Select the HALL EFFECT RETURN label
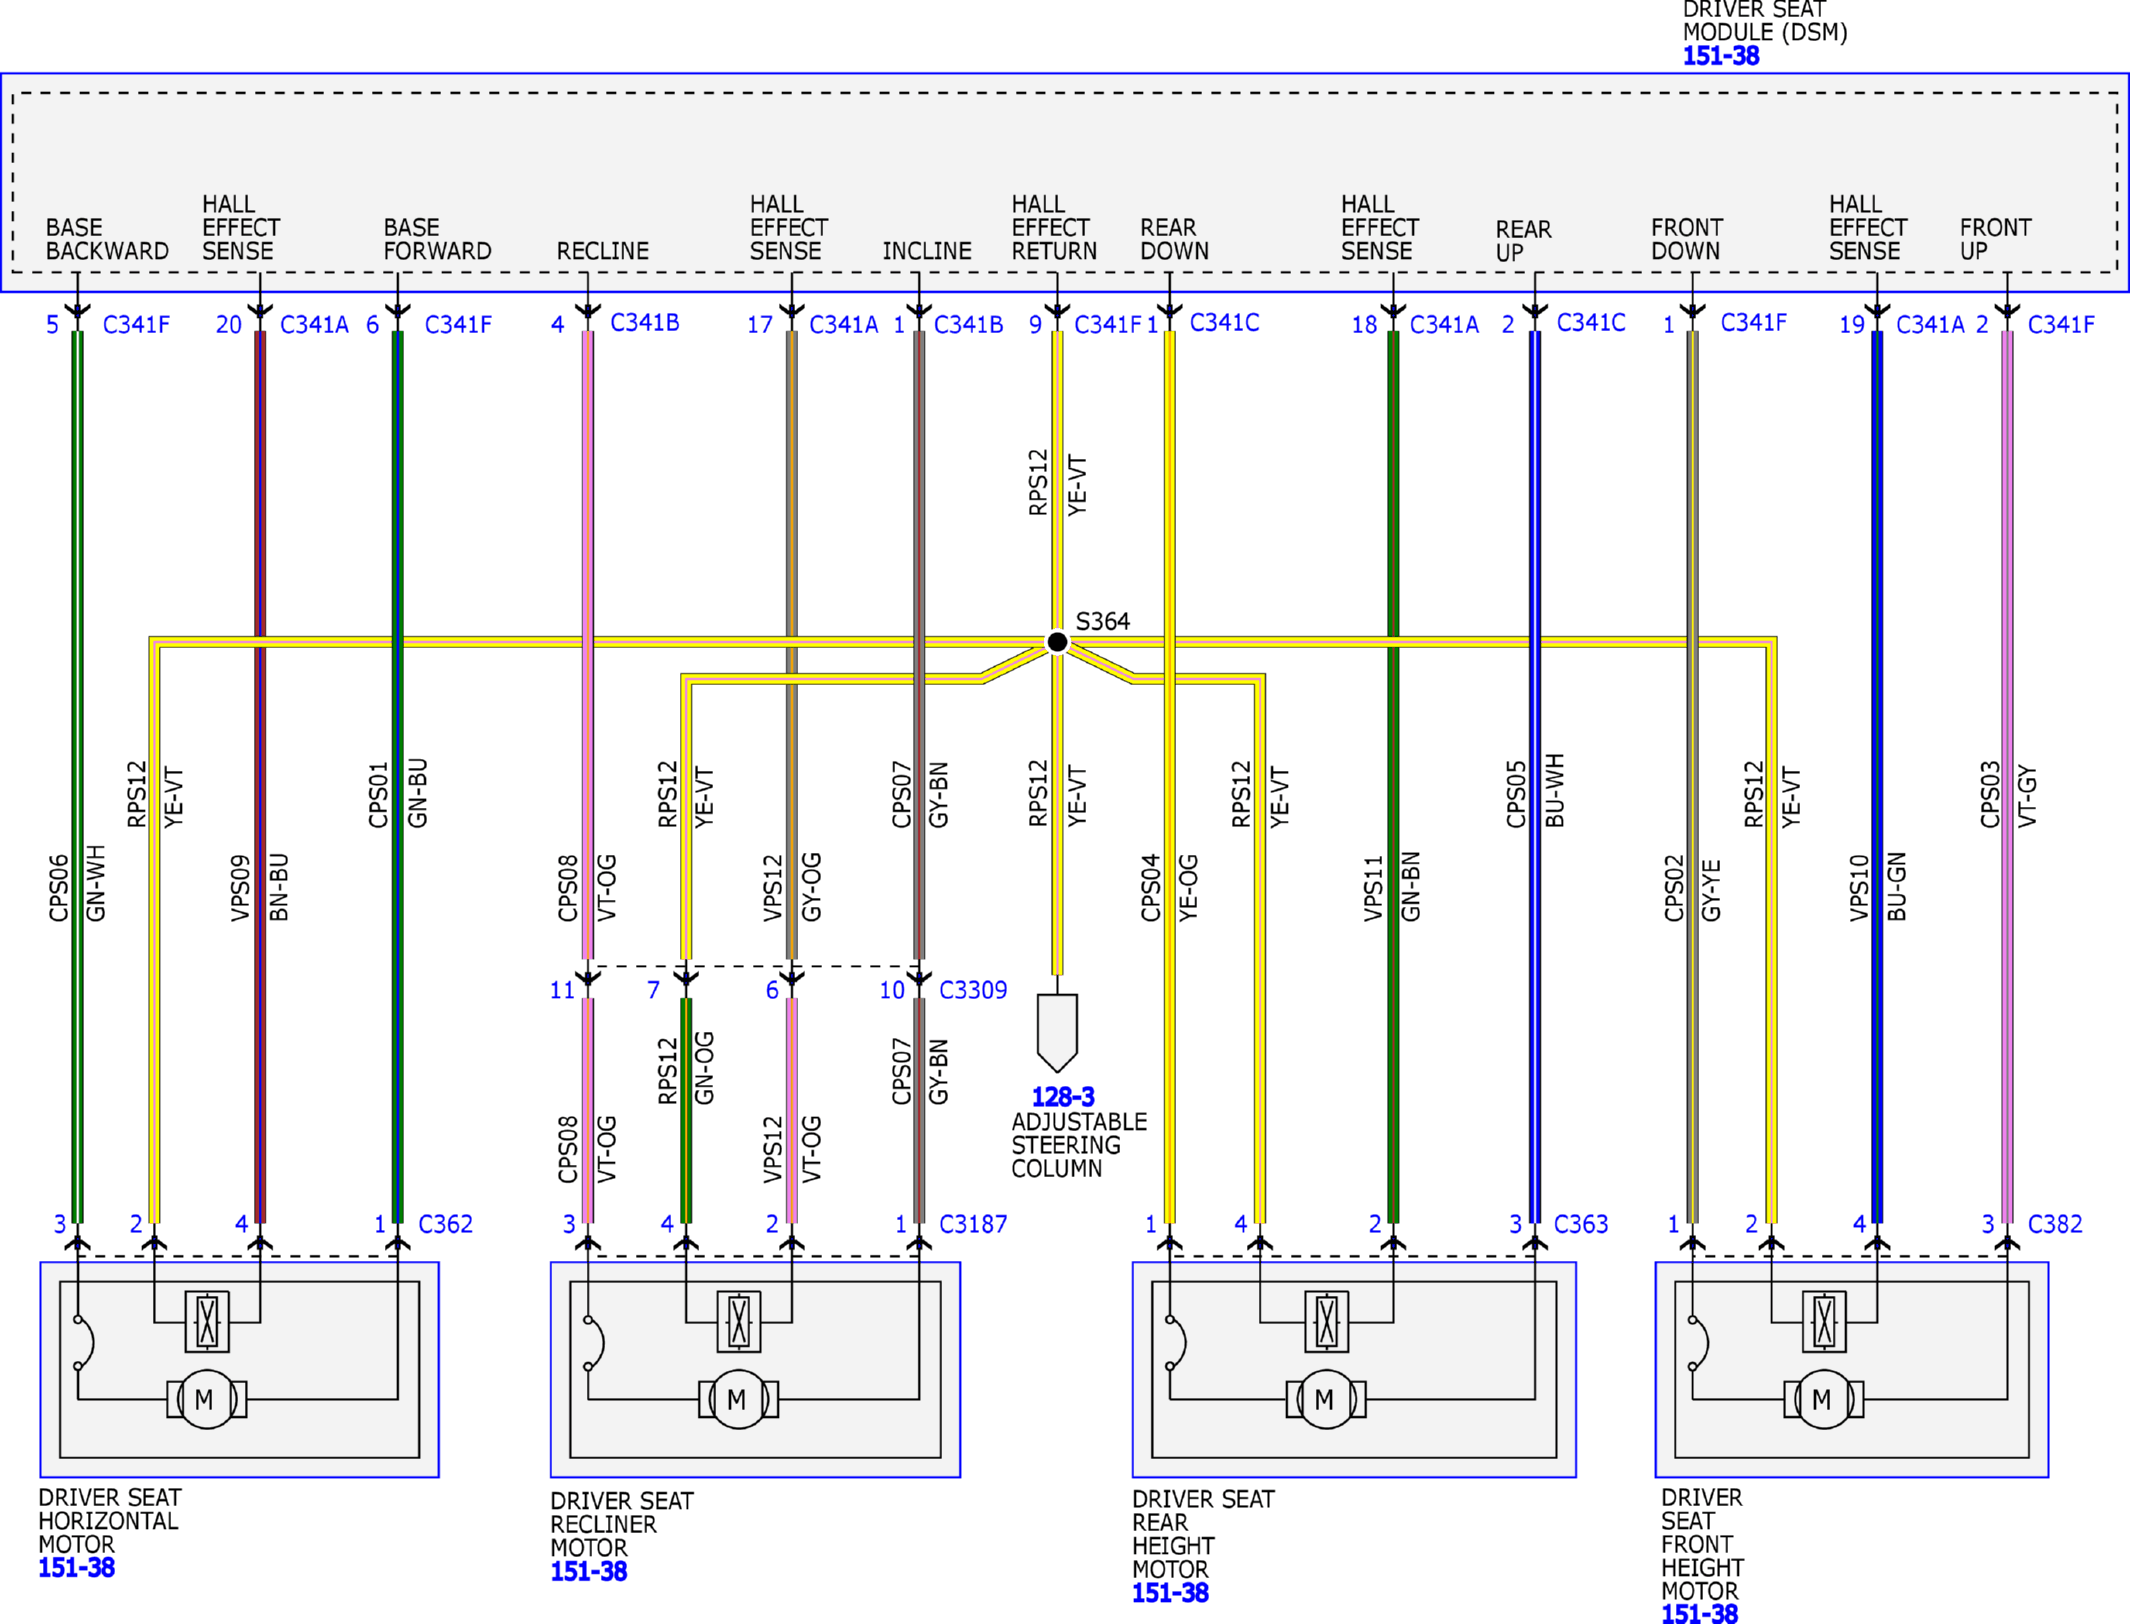The height and width of the screenshot is (1624, 2130). pyautogui.click(x=1054, y=228)
